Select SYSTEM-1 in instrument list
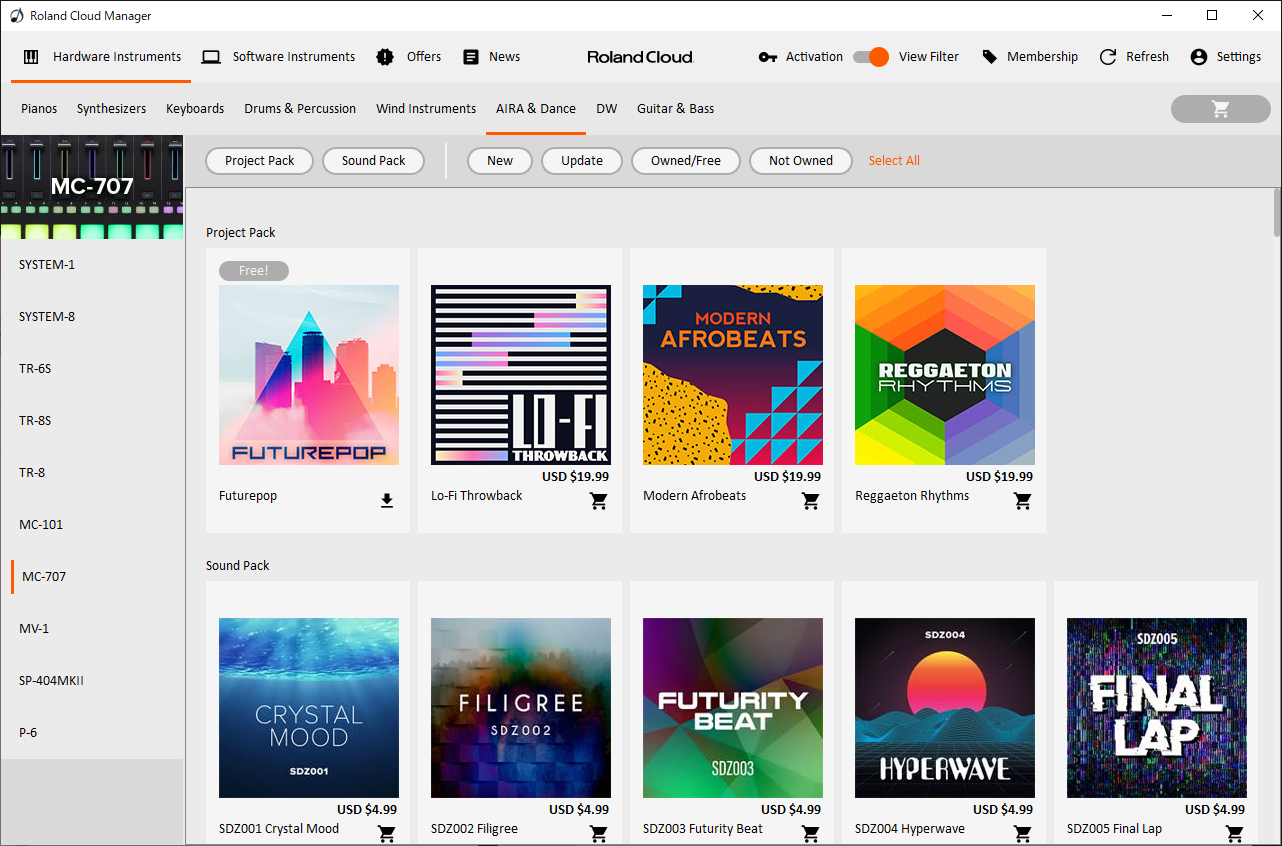 pos(92,265)
